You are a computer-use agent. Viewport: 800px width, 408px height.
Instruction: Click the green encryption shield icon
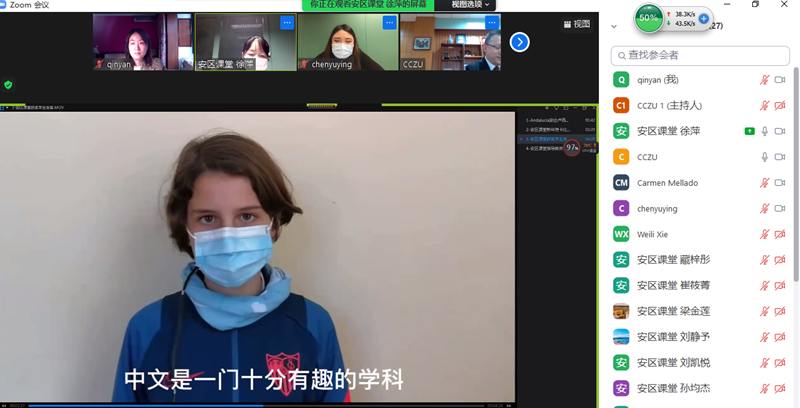pos(8,85)
